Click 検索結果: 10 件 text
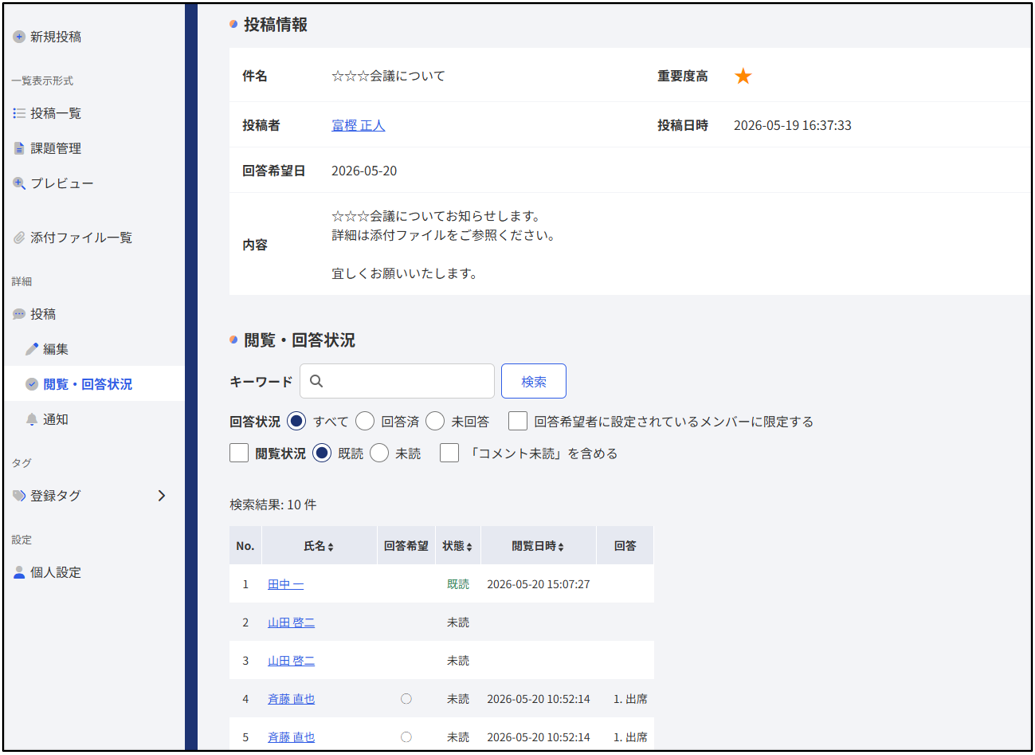Image resolution: width=1035 pixels, height=755 pixels. point(273,505)
